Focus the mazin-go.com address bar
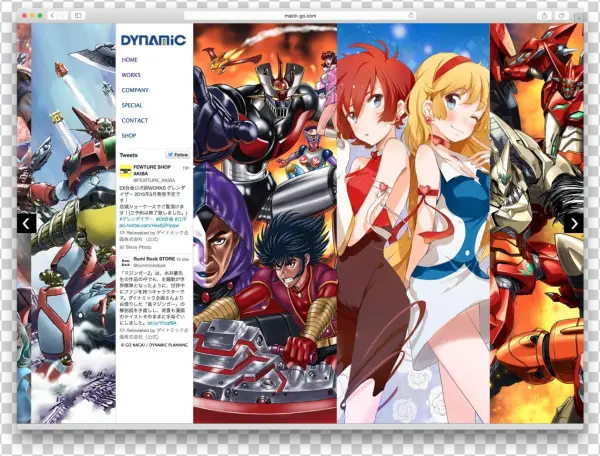Screen dimensions: 600x456 300,16
